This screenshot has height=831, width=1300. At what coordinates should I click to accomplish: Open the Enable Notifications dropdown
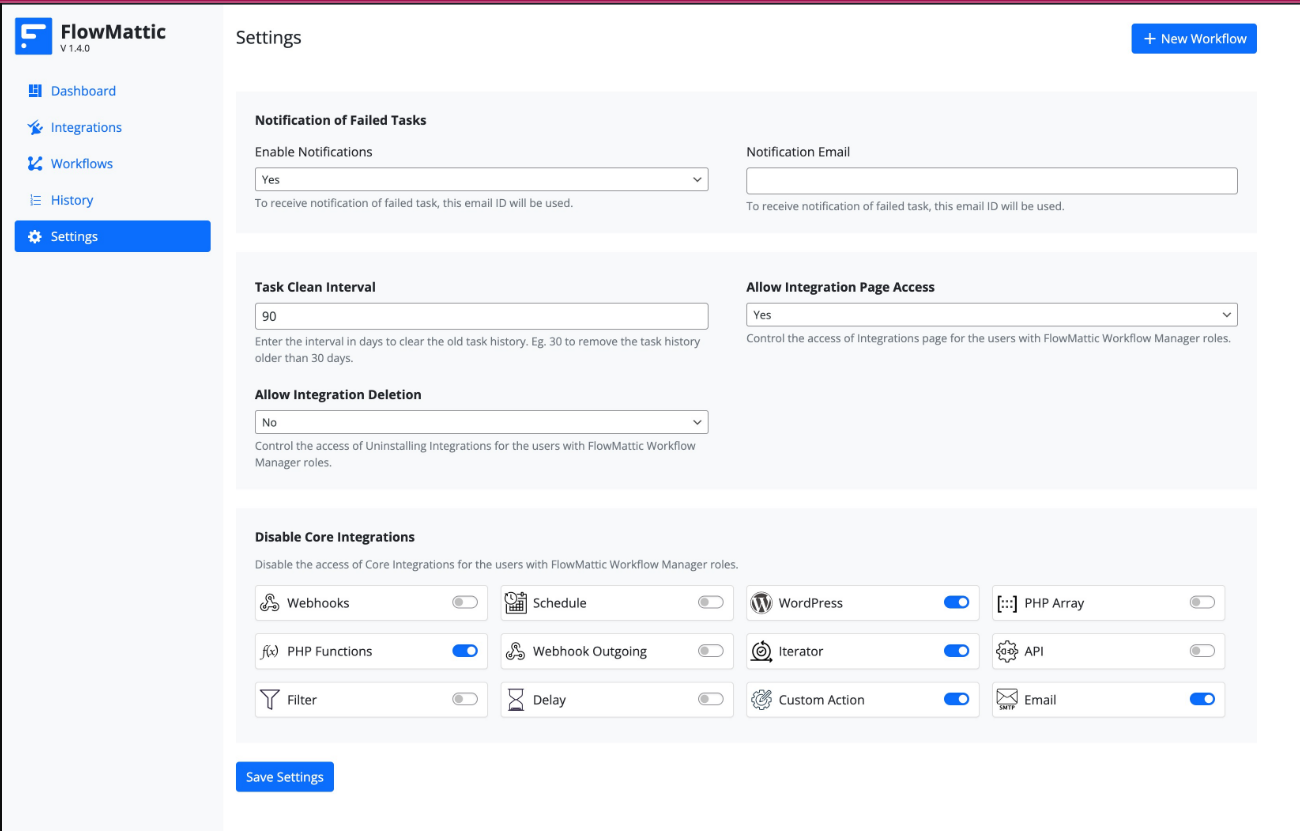[x=481, y=180]
